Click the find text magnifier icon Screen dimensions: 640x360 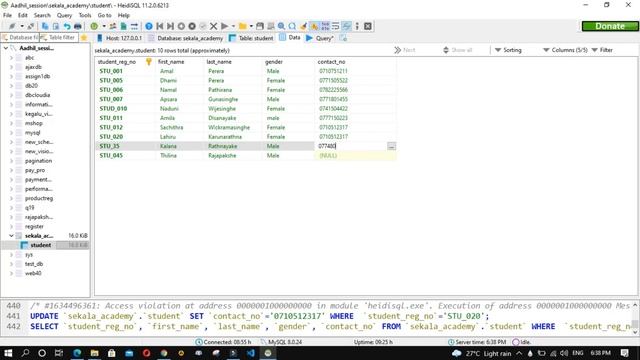pyautogui.click(x=281, y=26)
